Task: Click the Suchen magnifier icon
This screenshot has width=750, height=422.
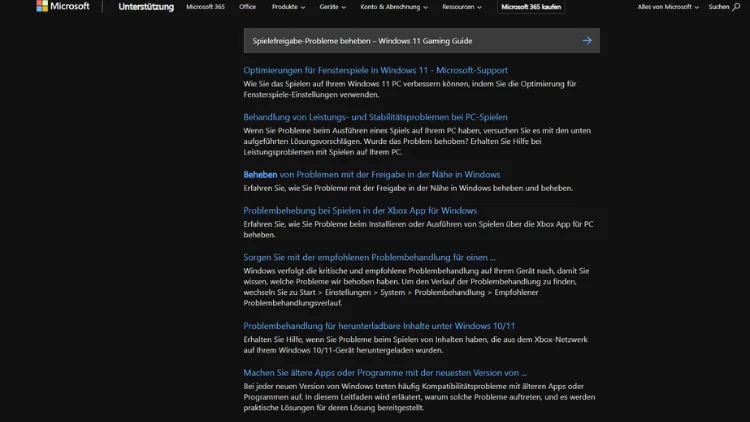Action: click(736, 7)
